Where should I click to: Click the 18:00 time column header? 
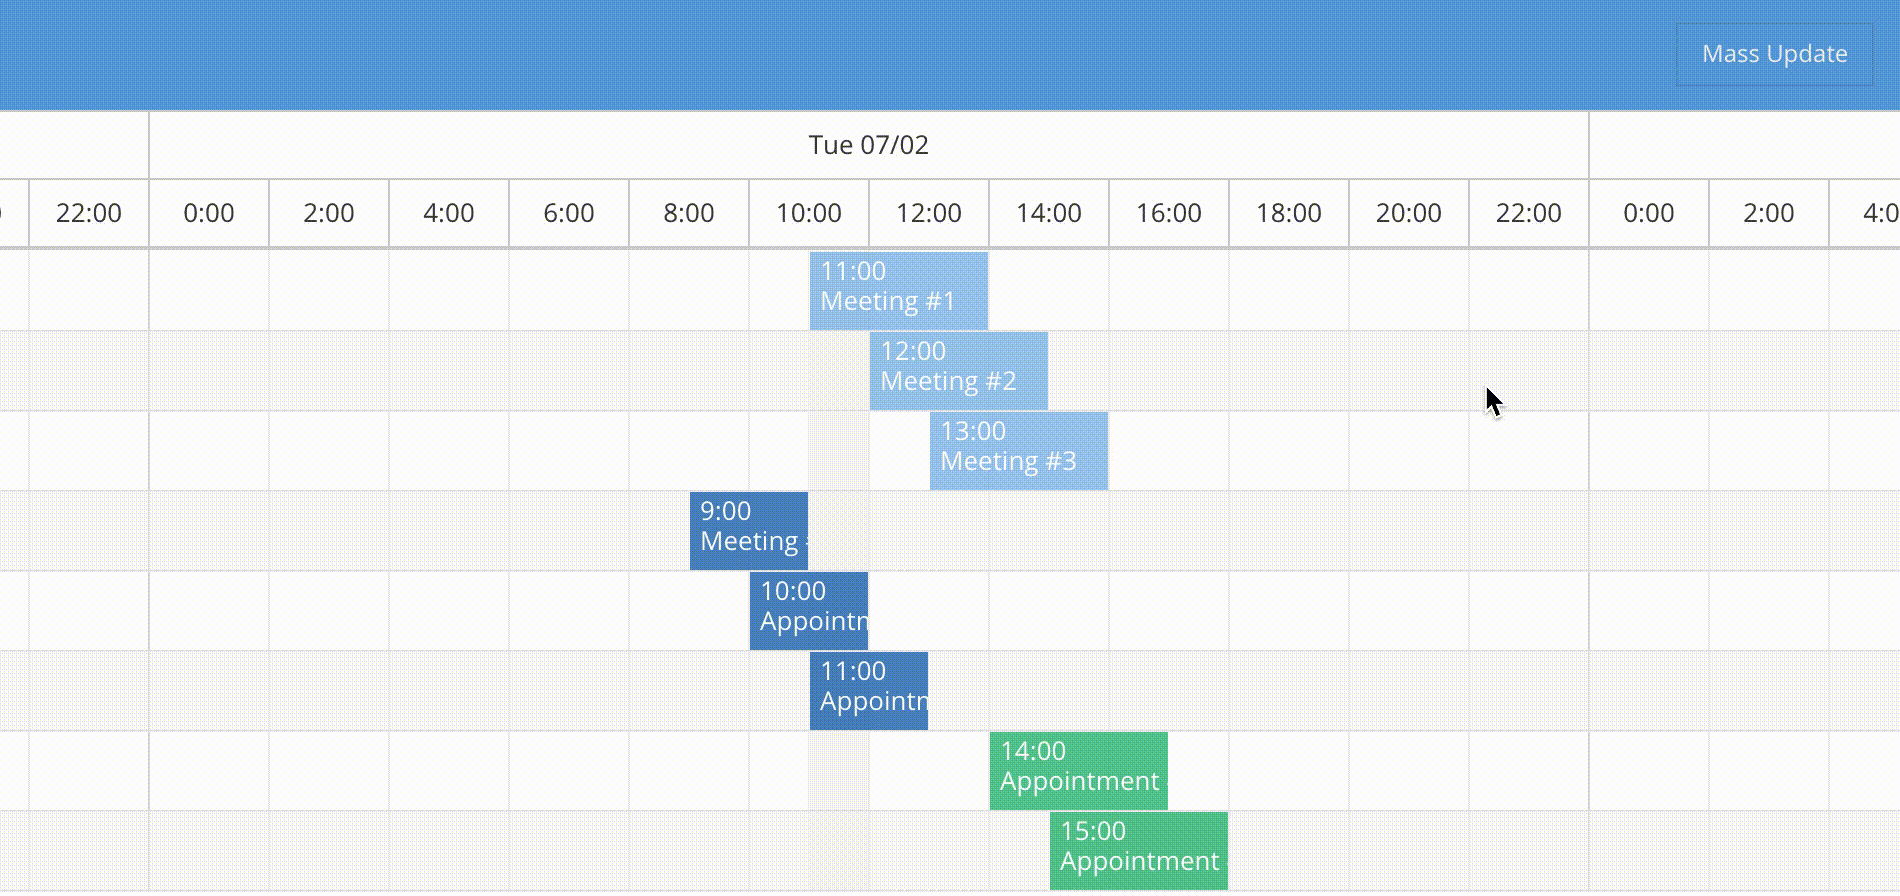1289,213
